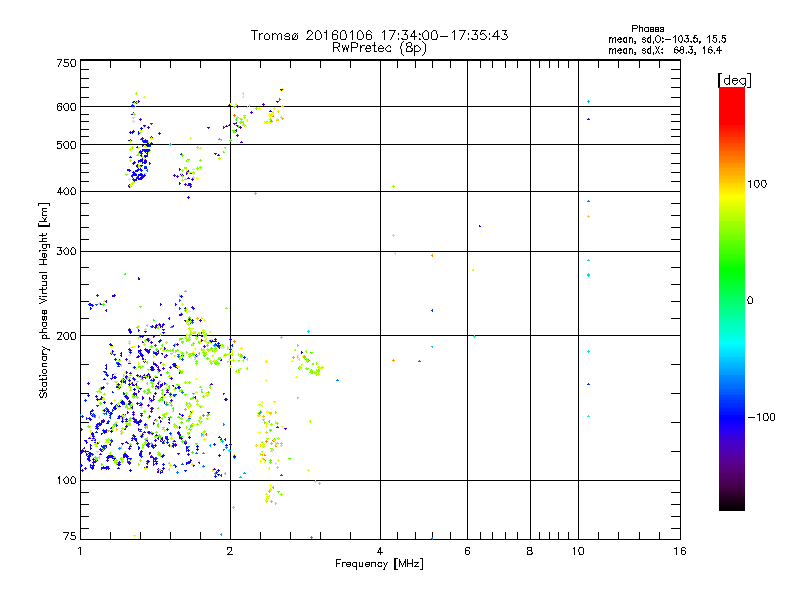Click the black bottom of the phase colorbar
The image size is (800, 600).
tap(732, 503)
